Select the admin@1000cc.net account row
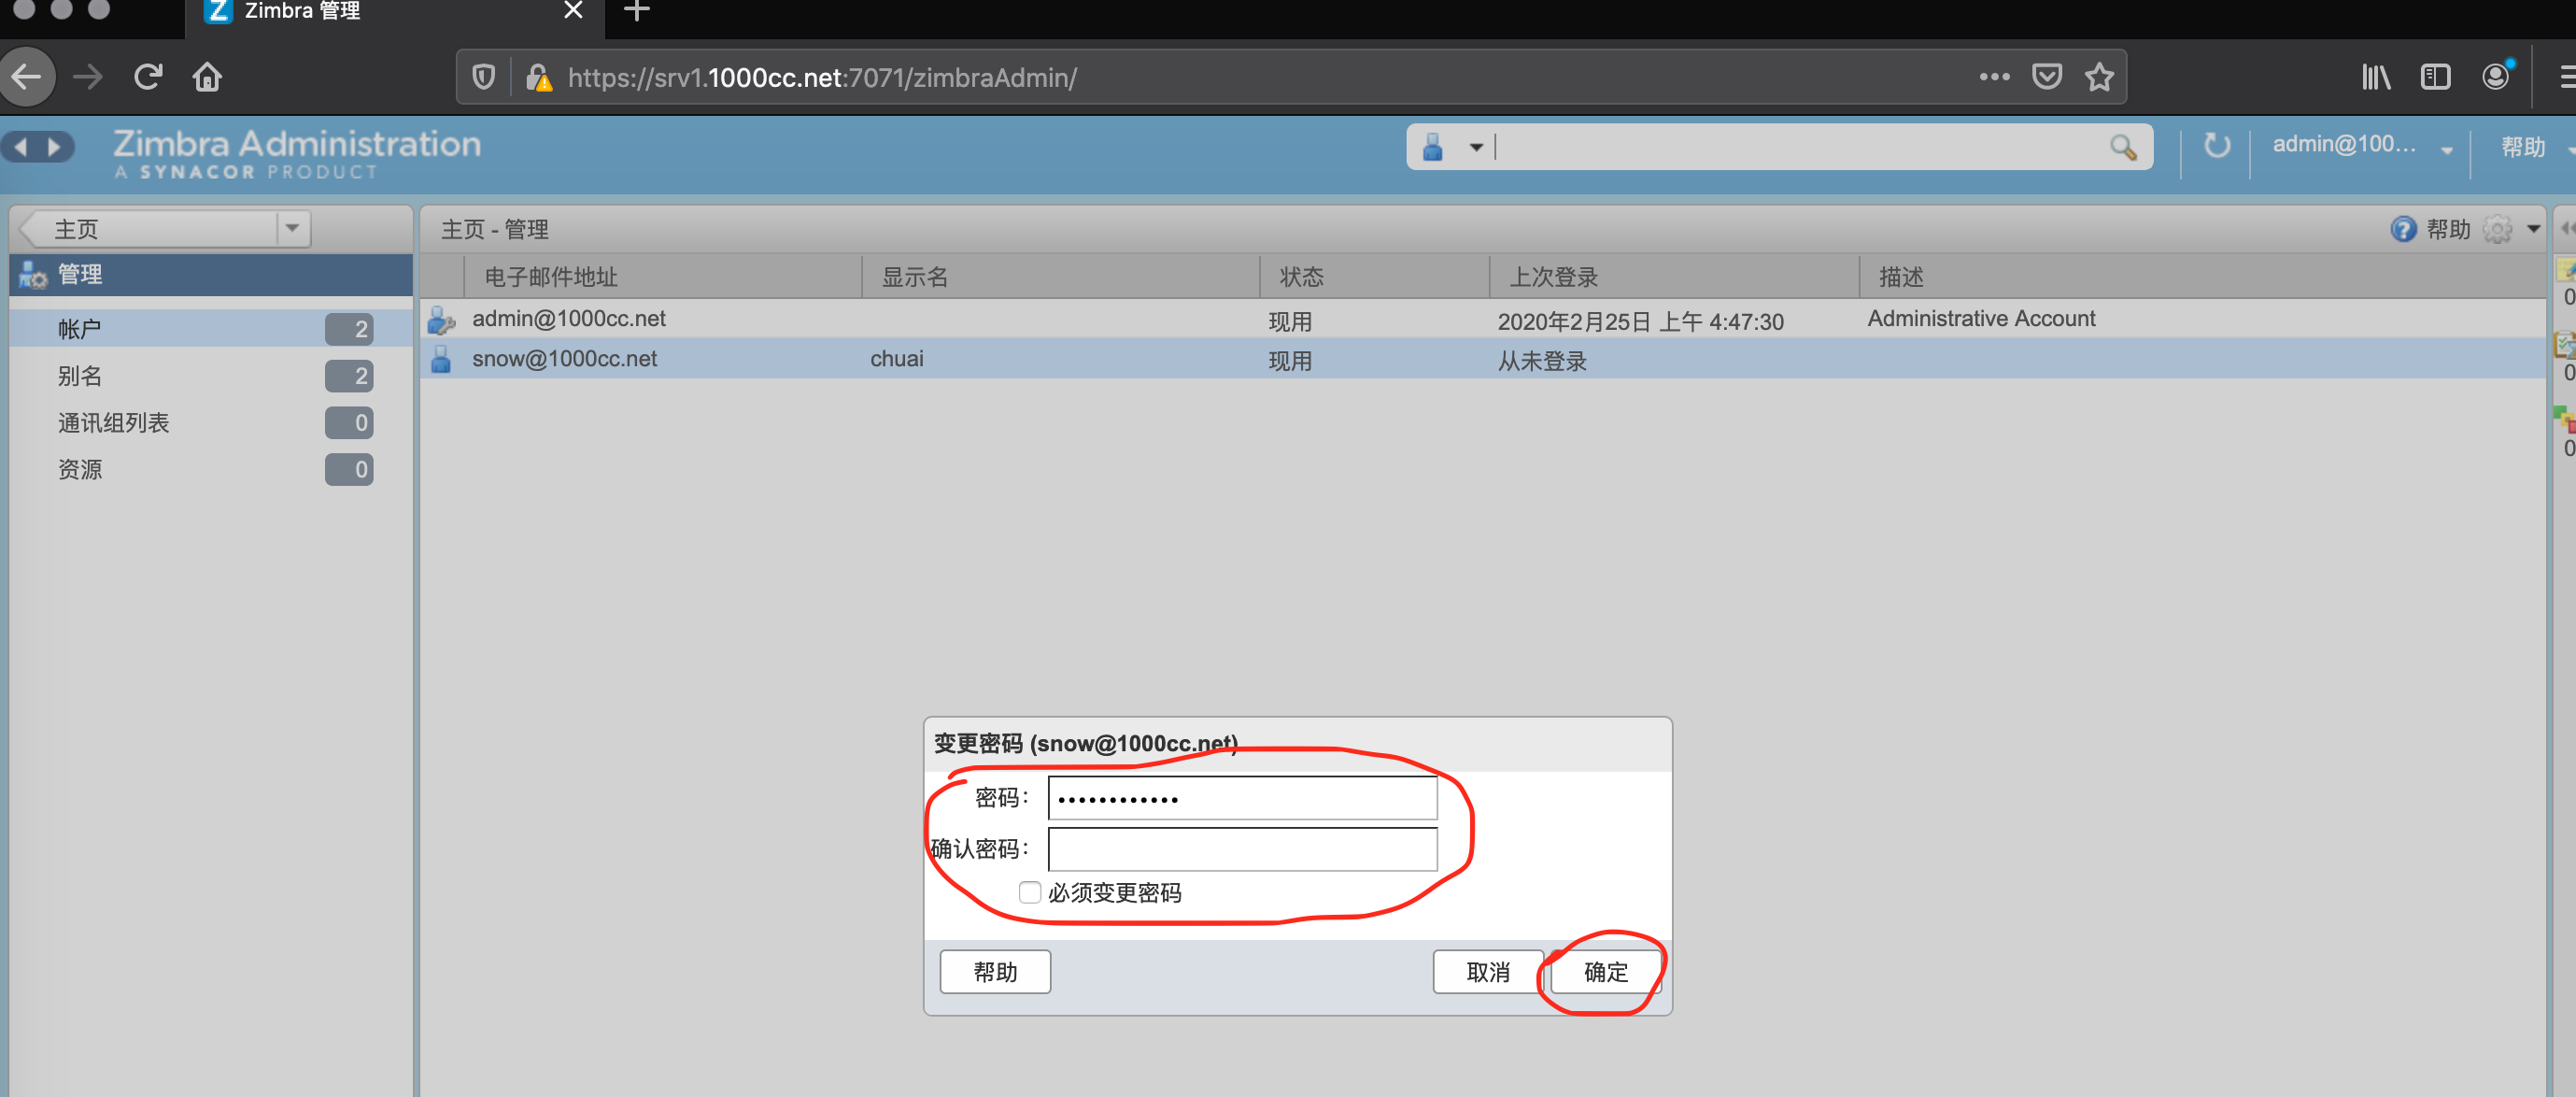 click(x=1482, y=319)
